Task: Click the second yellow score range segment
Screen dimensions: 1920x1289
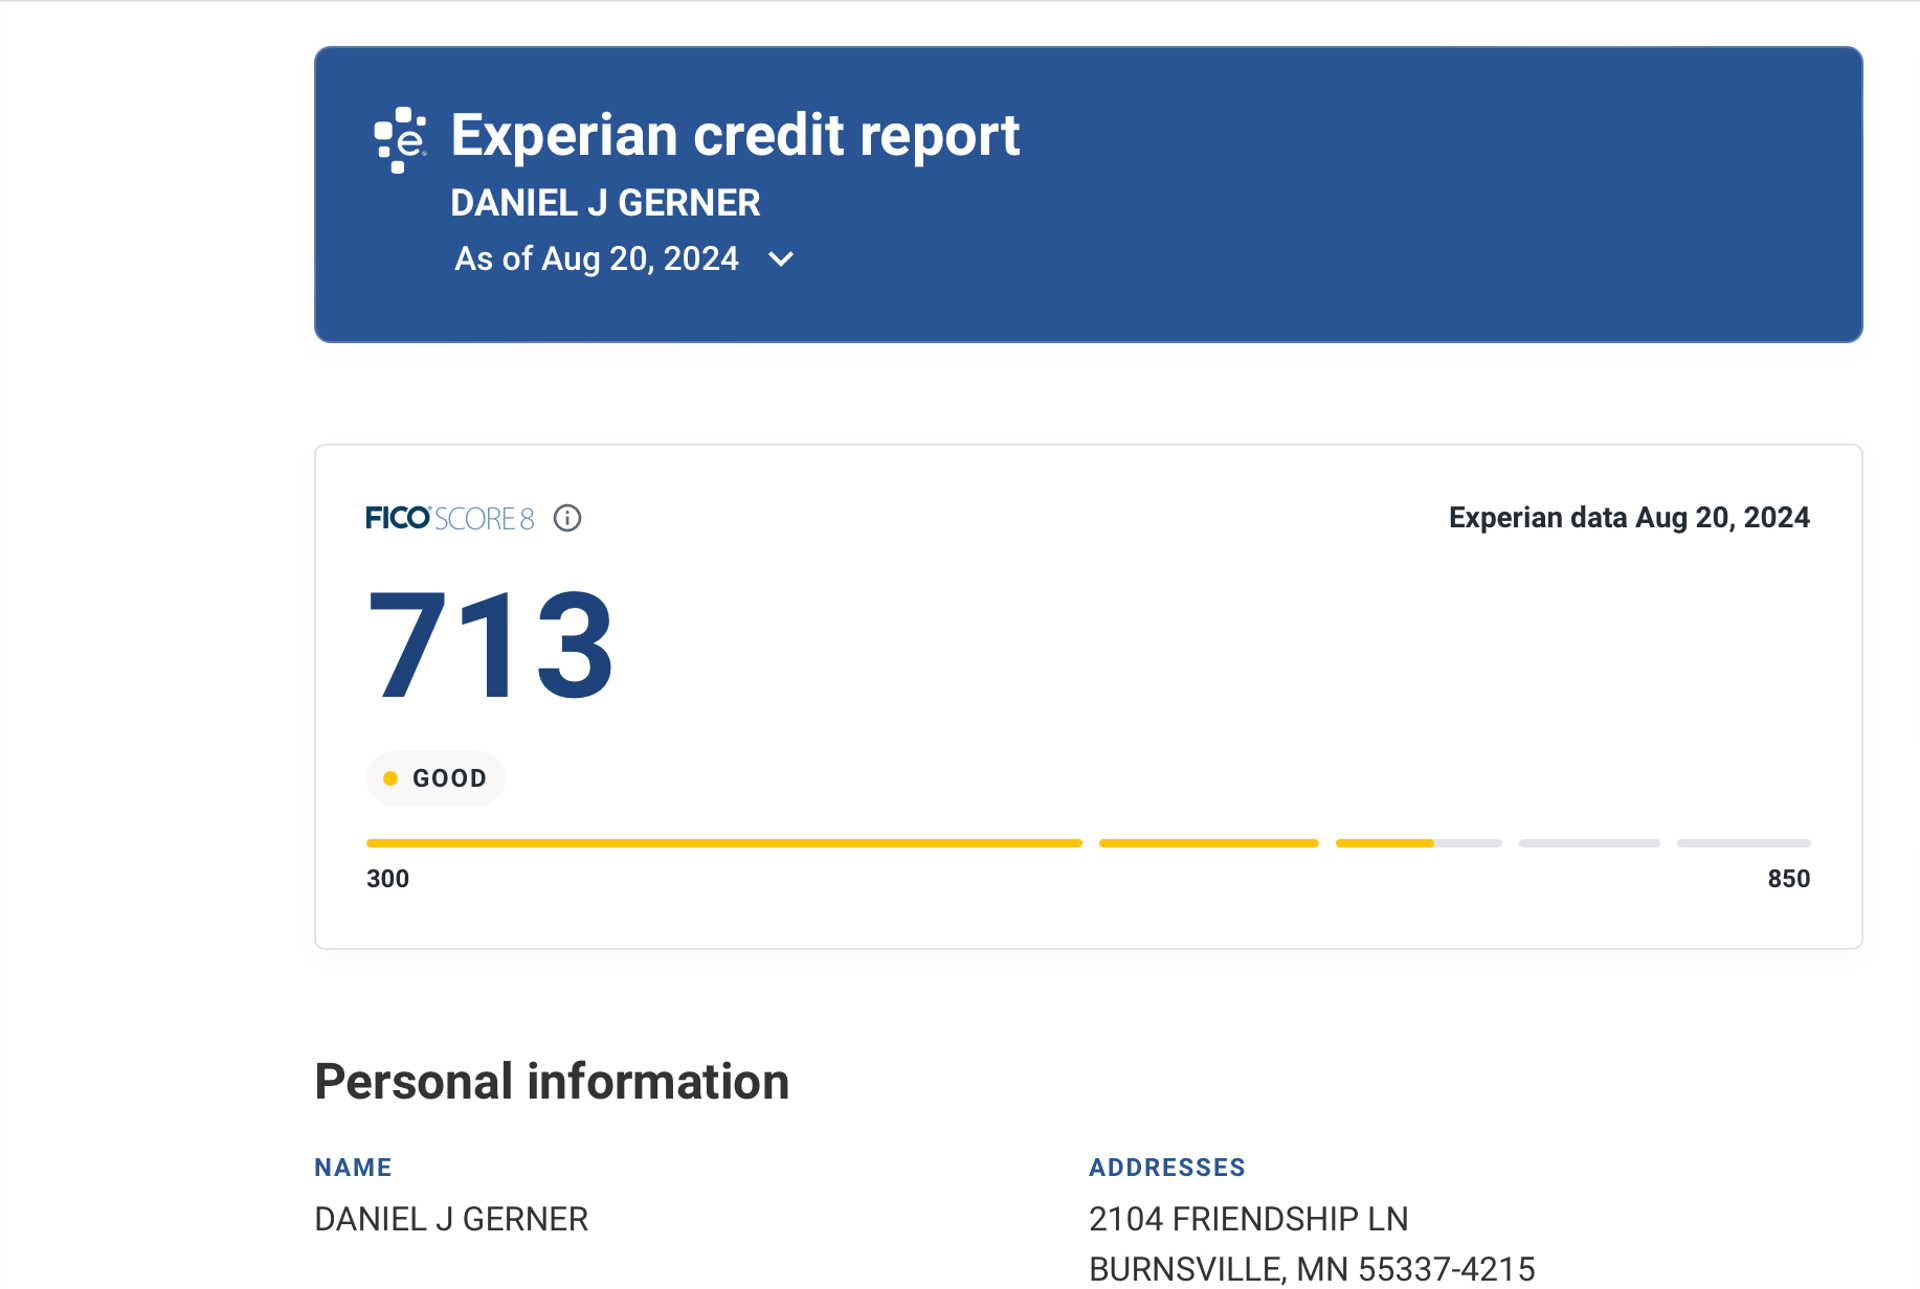Action: [1208, 843]
